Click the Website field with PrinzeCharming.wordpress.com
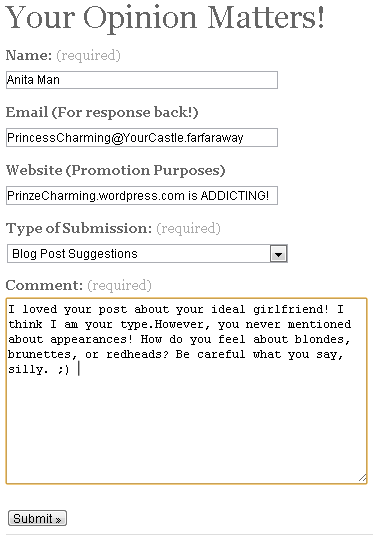 click(x=142, y=196)
